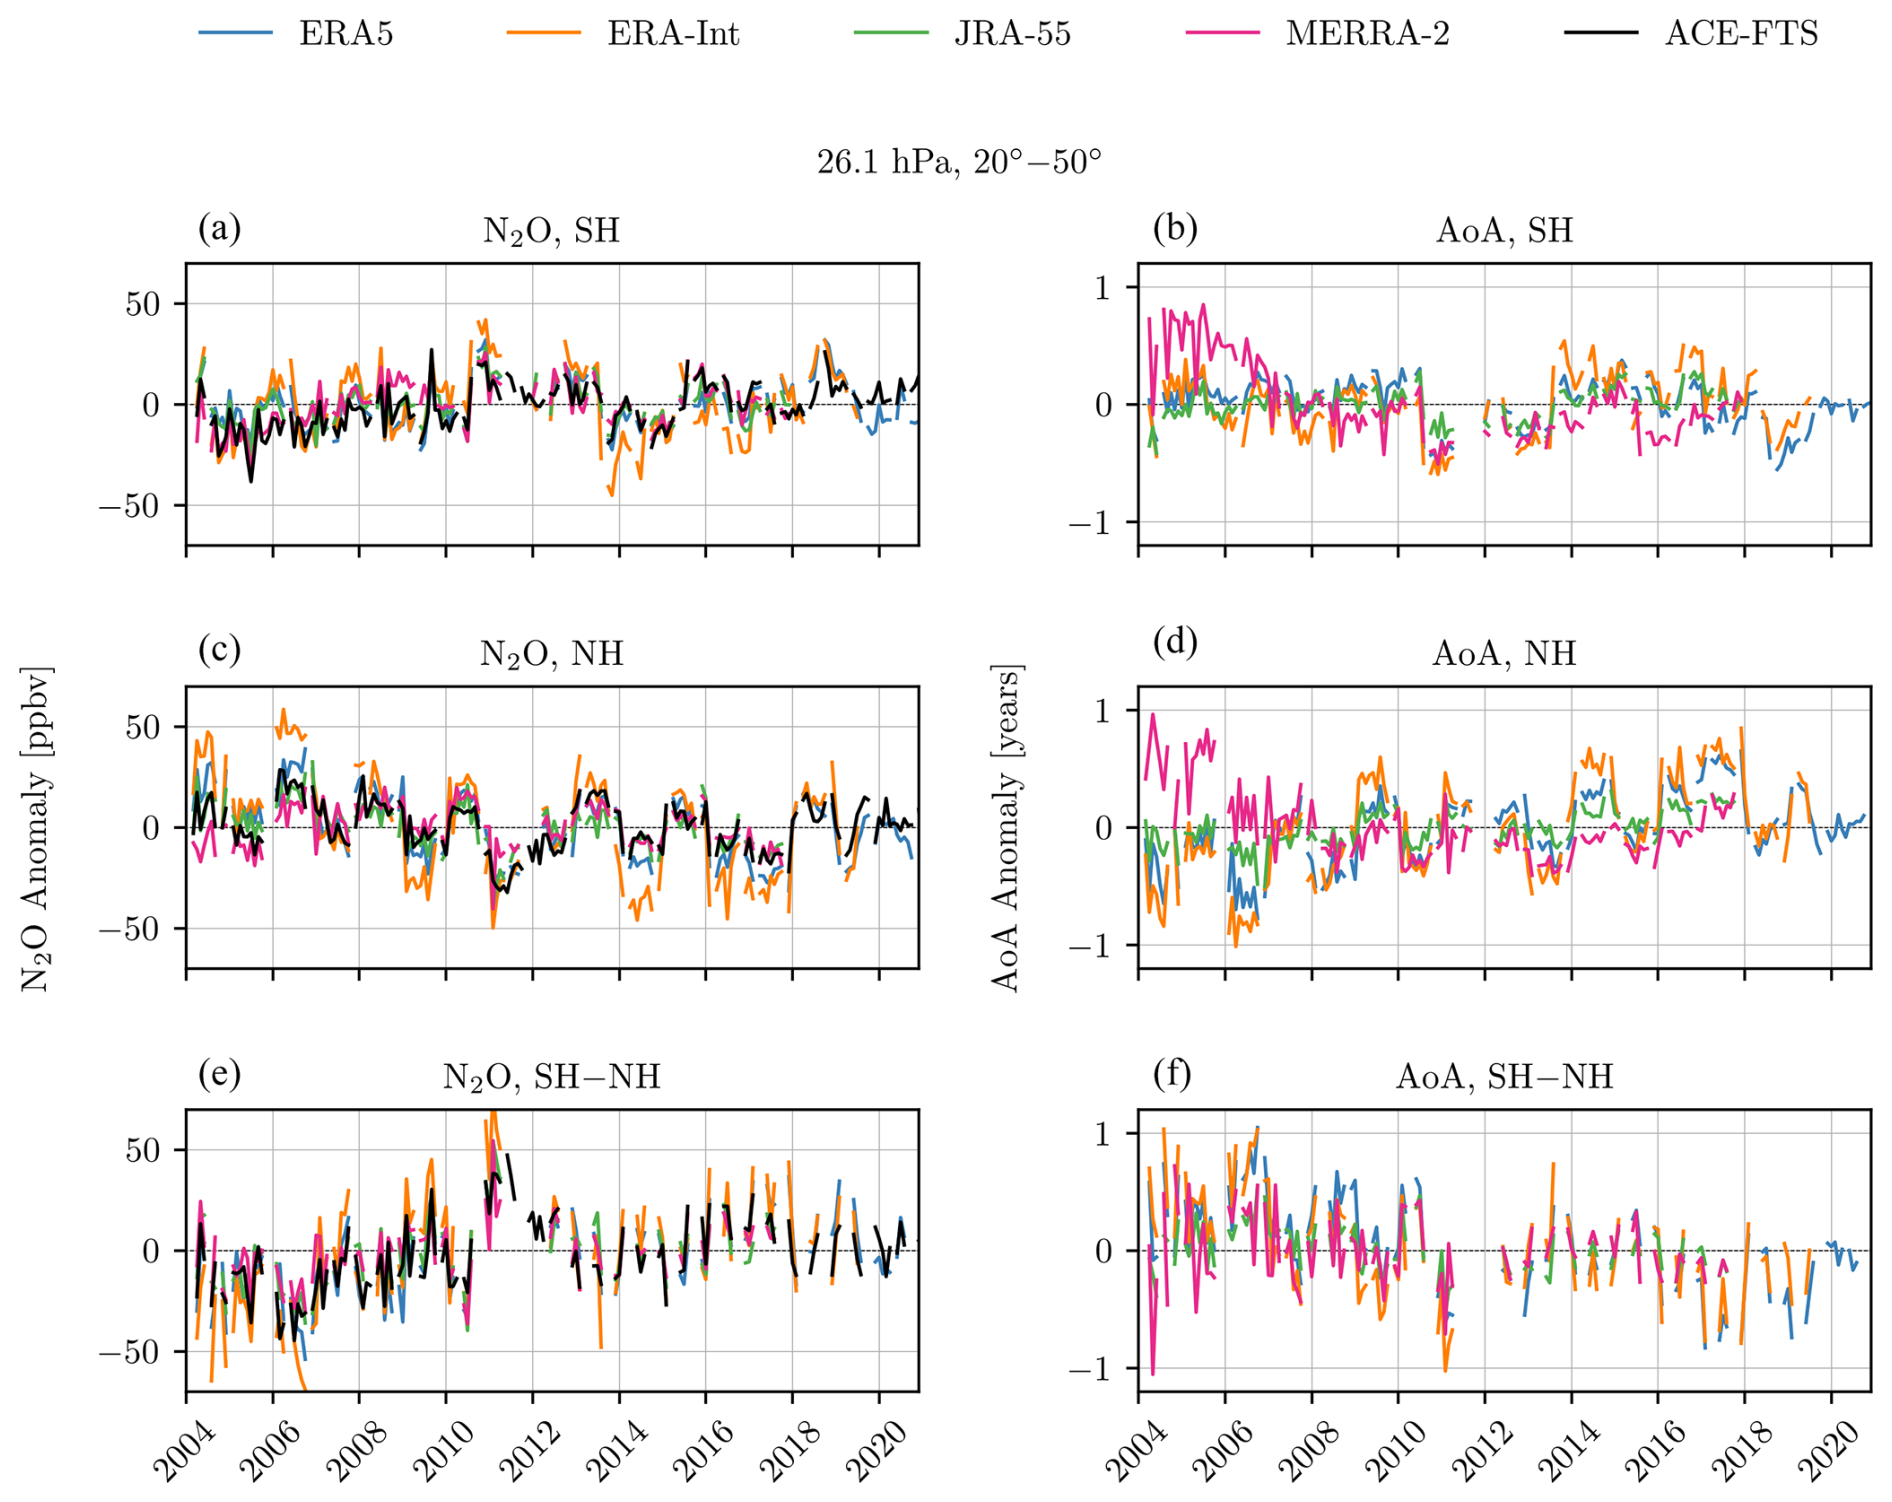Select the "N₂O, NH" panel title
The height and width of the screenshot is (1502, 1892).
551,654
